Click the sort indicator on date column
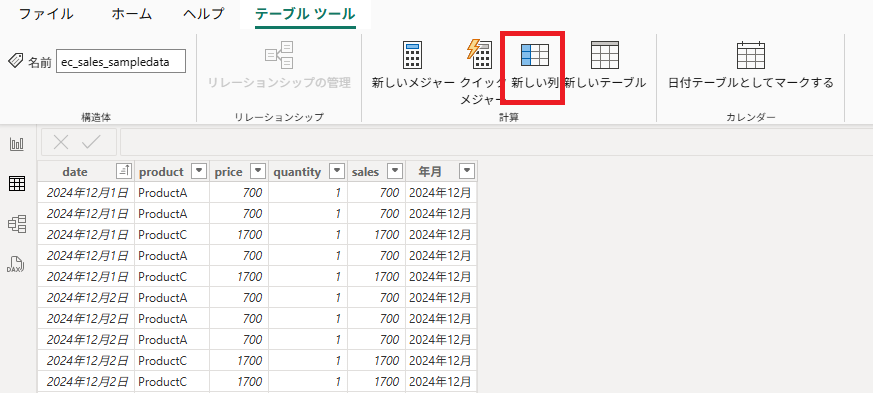873x393 pixels. click(124, 171)
